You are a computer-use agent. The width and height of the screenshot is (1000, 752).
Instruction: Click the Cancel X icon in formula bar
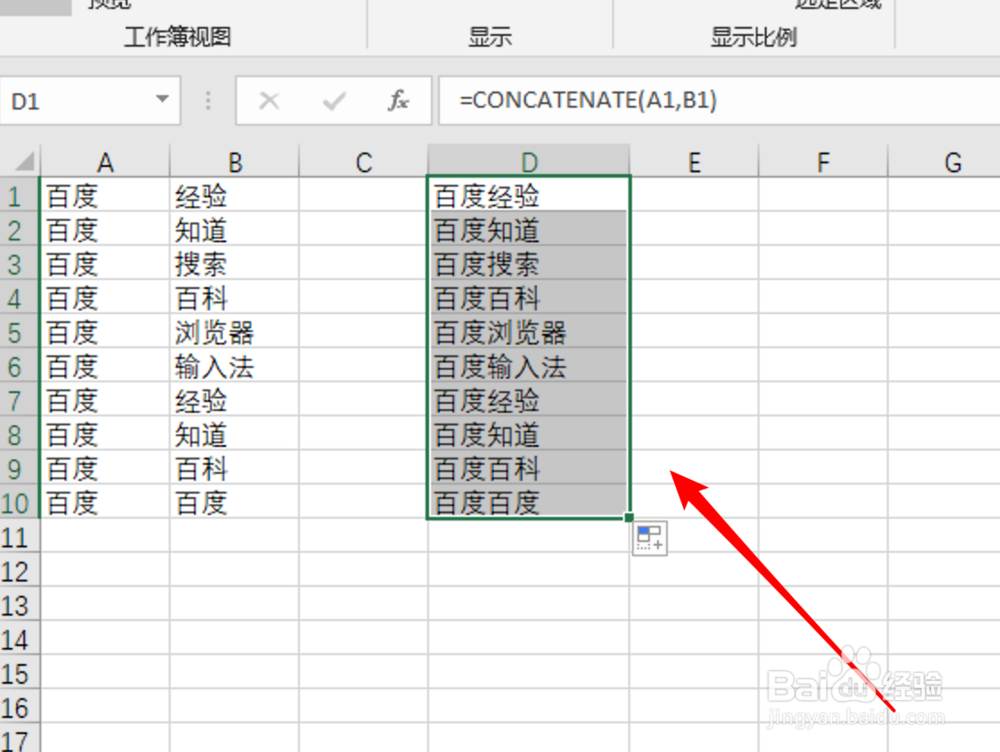[x=269, y=100]
